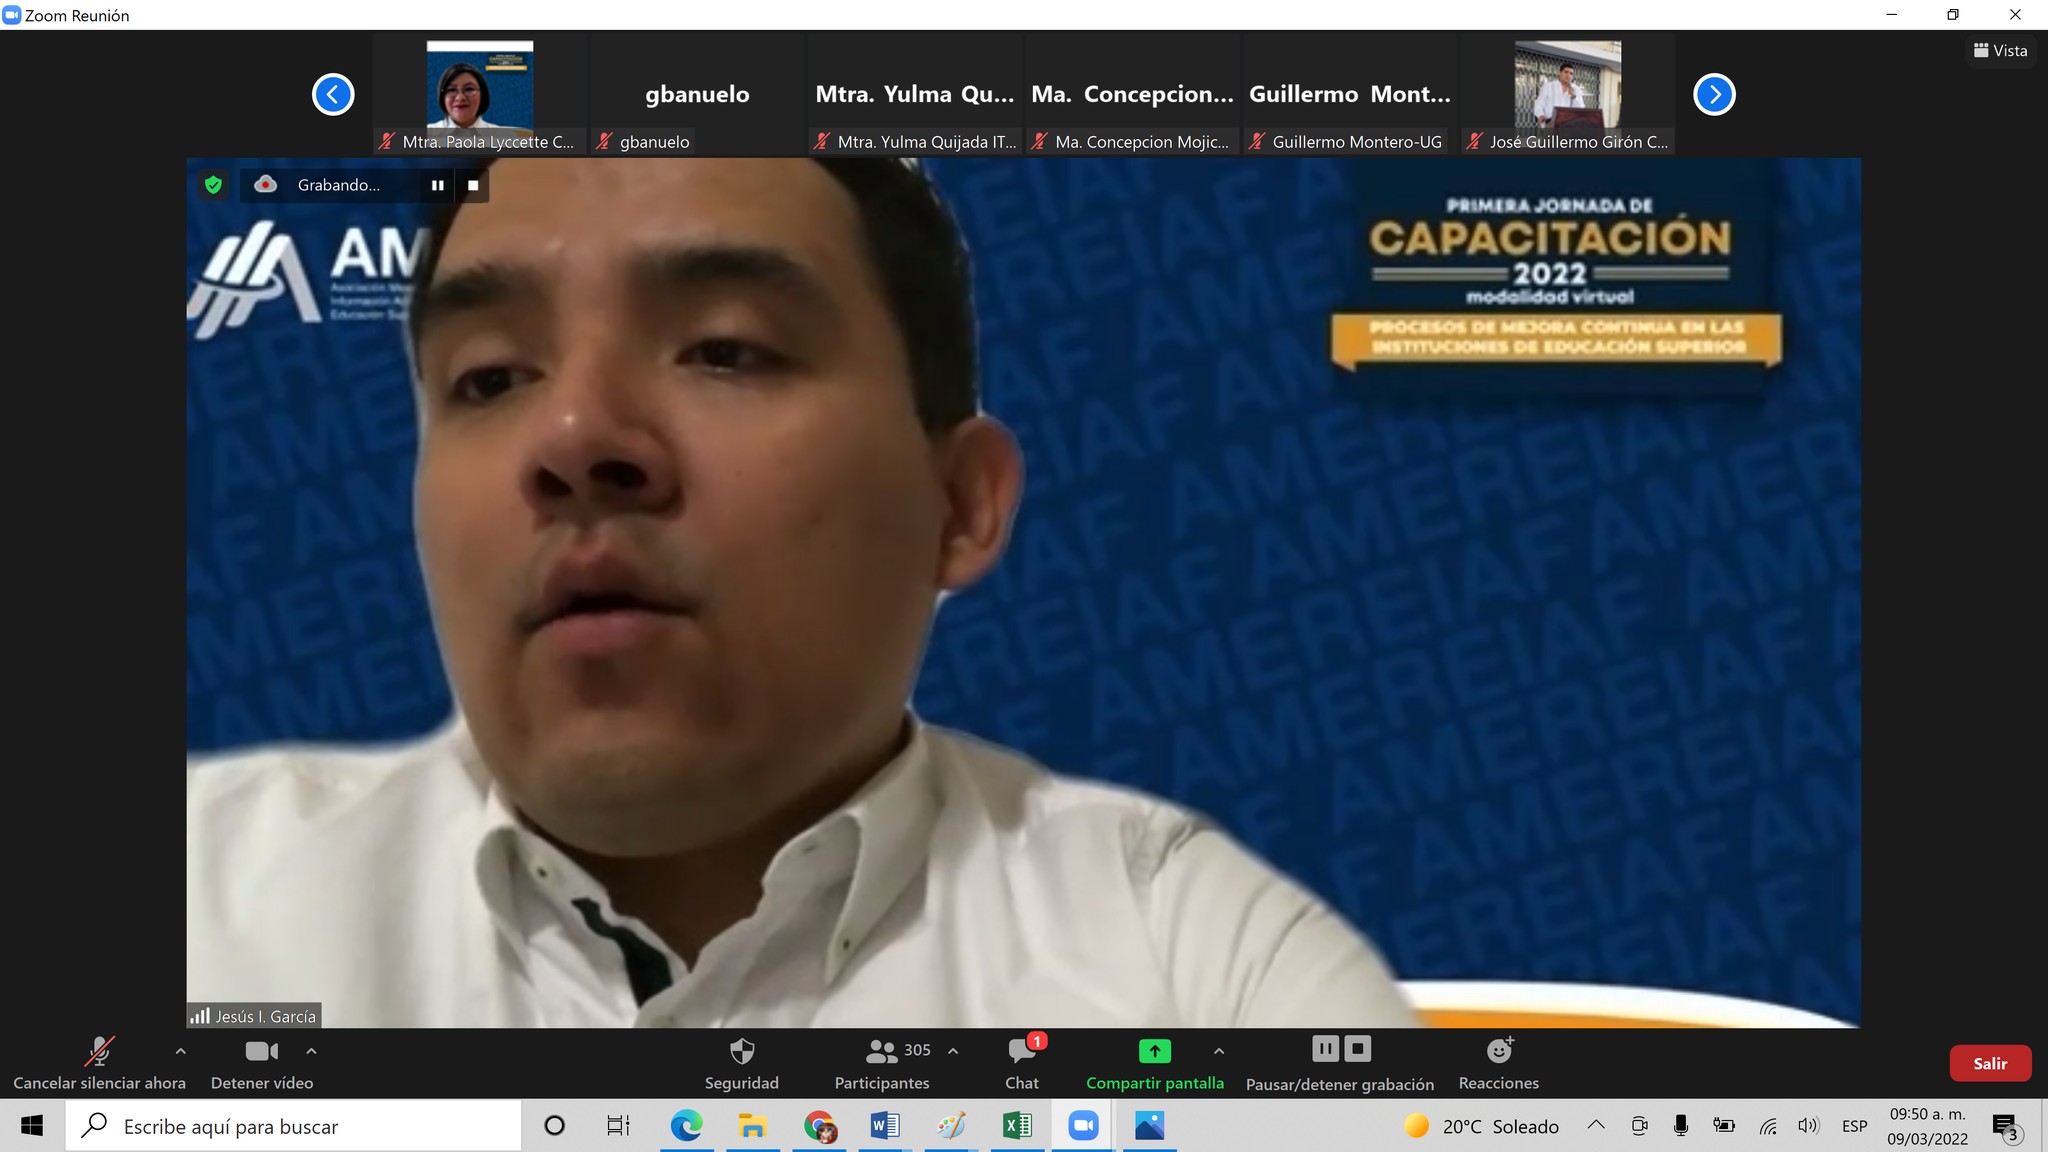Select Mtra. Paola Lyccette video thumbnail

coord(480,92)
